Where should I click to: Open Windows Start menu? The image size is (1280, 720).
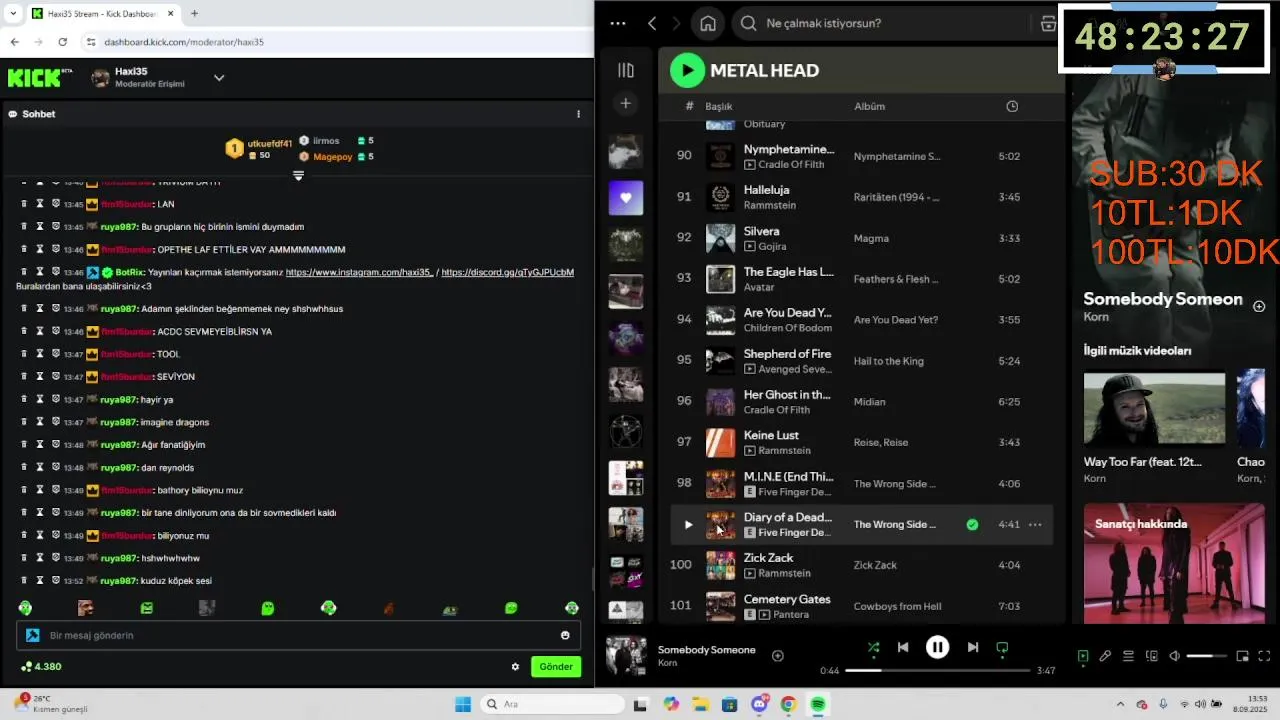click(463, 704)
